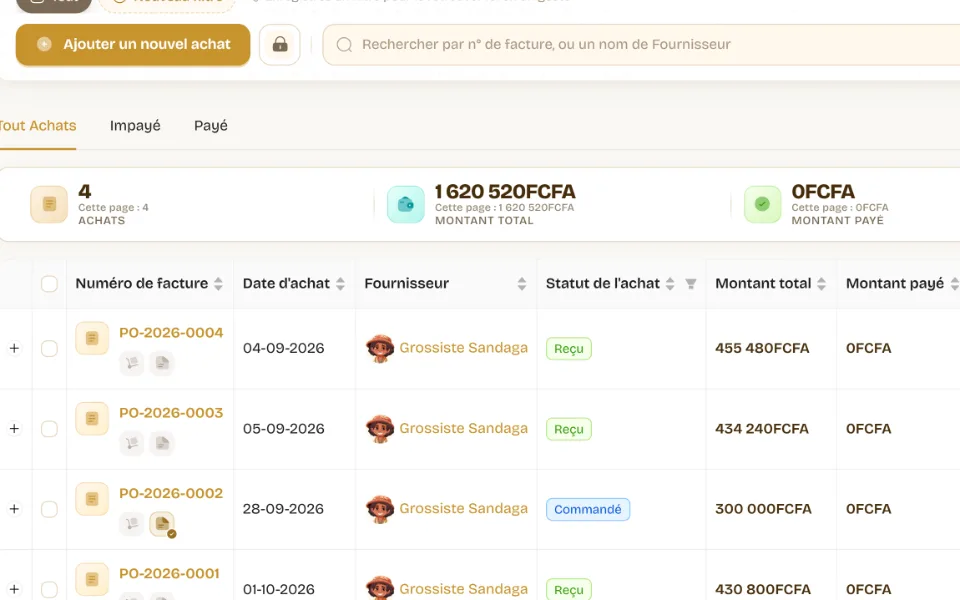The height and width of the screenshot is (600, 960).
Task: Tick the checkbox for PO-2026-0003
Action: [49, 429]
